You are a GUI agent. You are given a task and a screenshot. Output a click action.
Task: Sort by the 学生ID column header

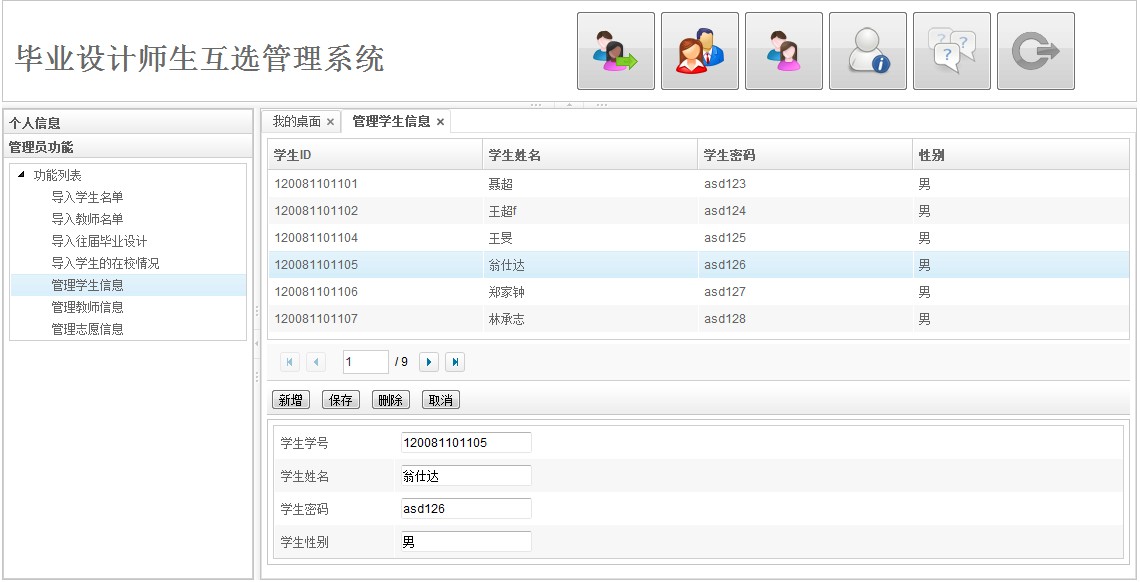(375, 155)
